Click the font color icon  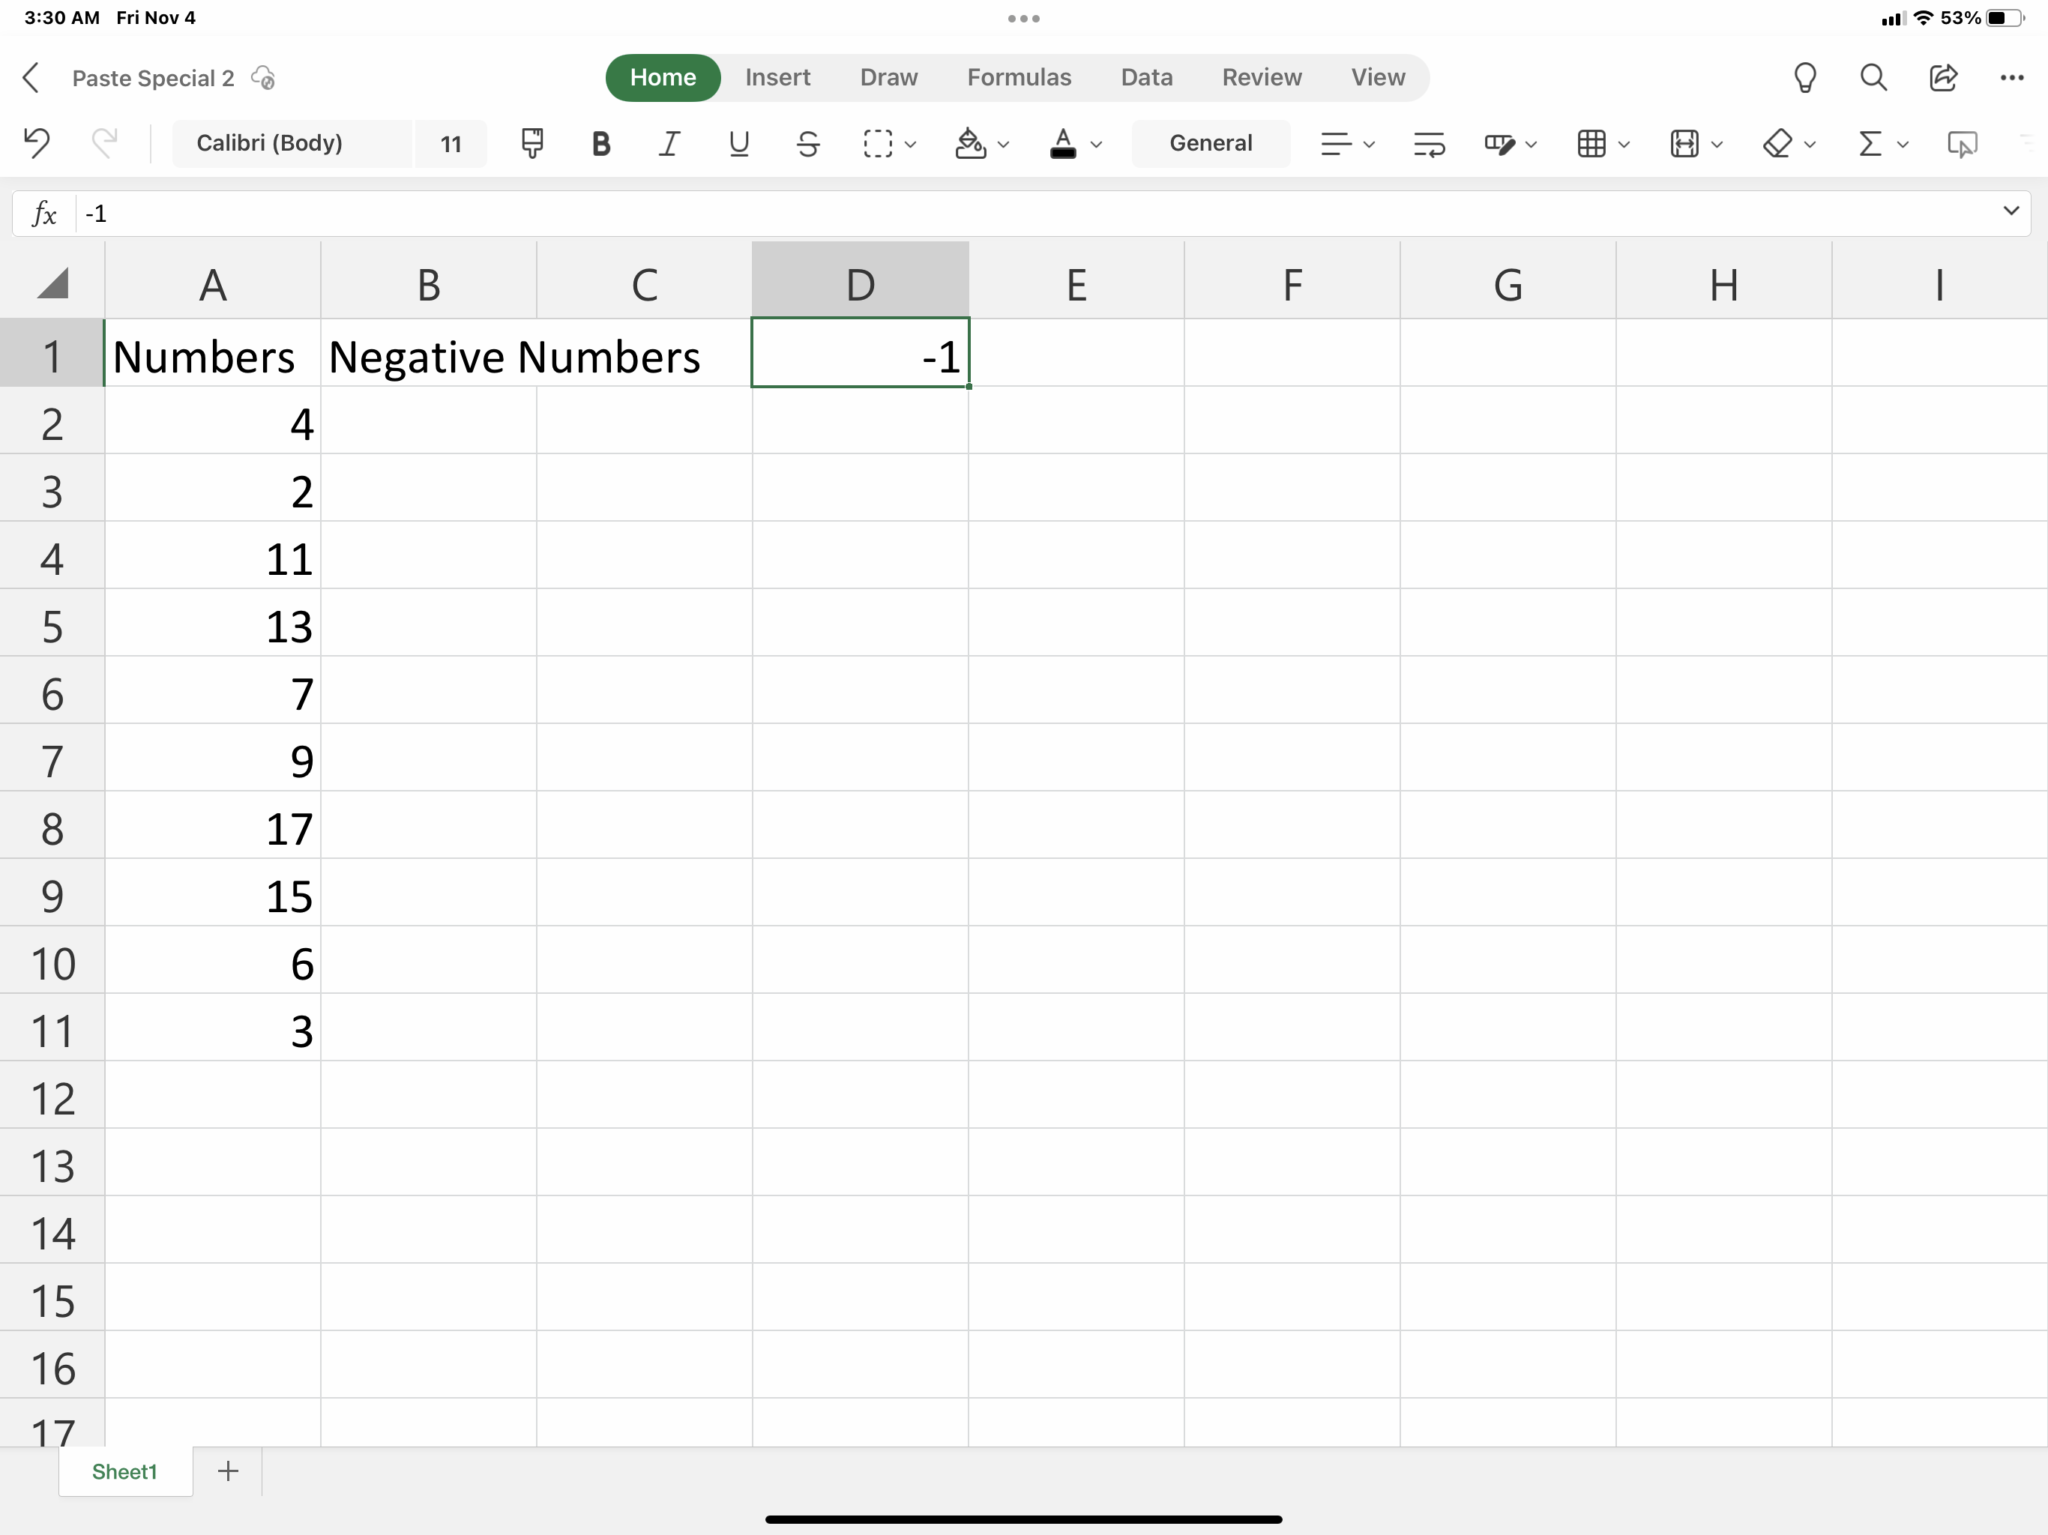(1064, 143)
